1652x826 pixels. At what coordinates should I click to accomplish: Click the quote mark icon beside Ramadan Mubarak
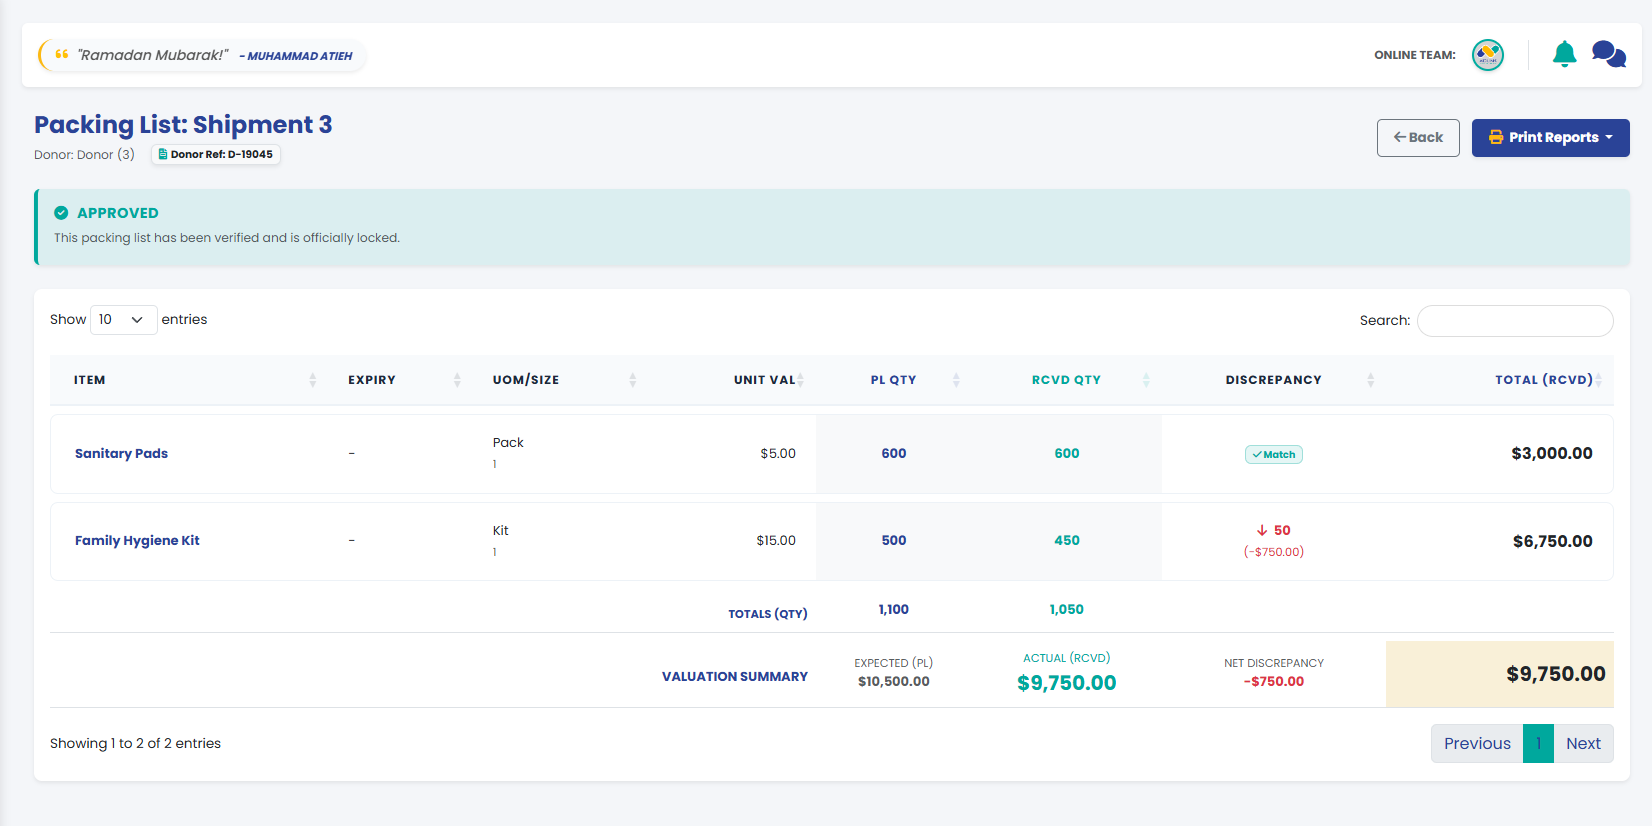pyautogui.click(x=62, y=55)
